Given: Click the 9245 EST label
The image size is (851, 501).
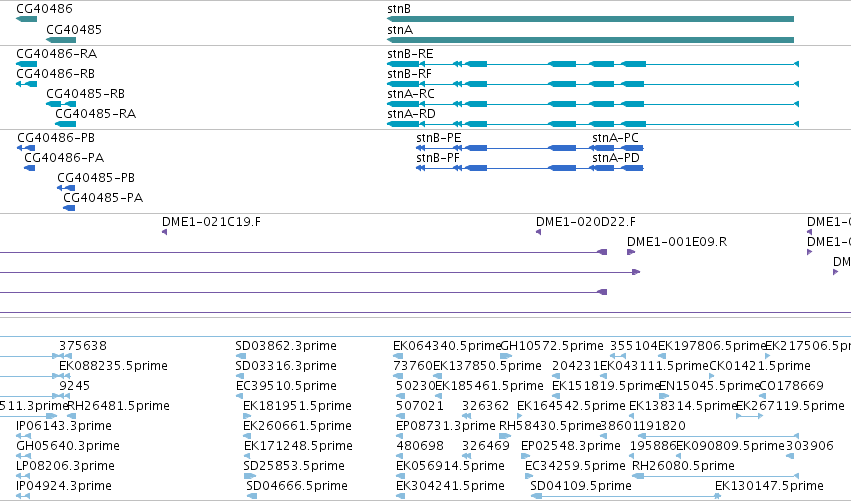Looking at the screenshot, I should [x=74, y=385].
